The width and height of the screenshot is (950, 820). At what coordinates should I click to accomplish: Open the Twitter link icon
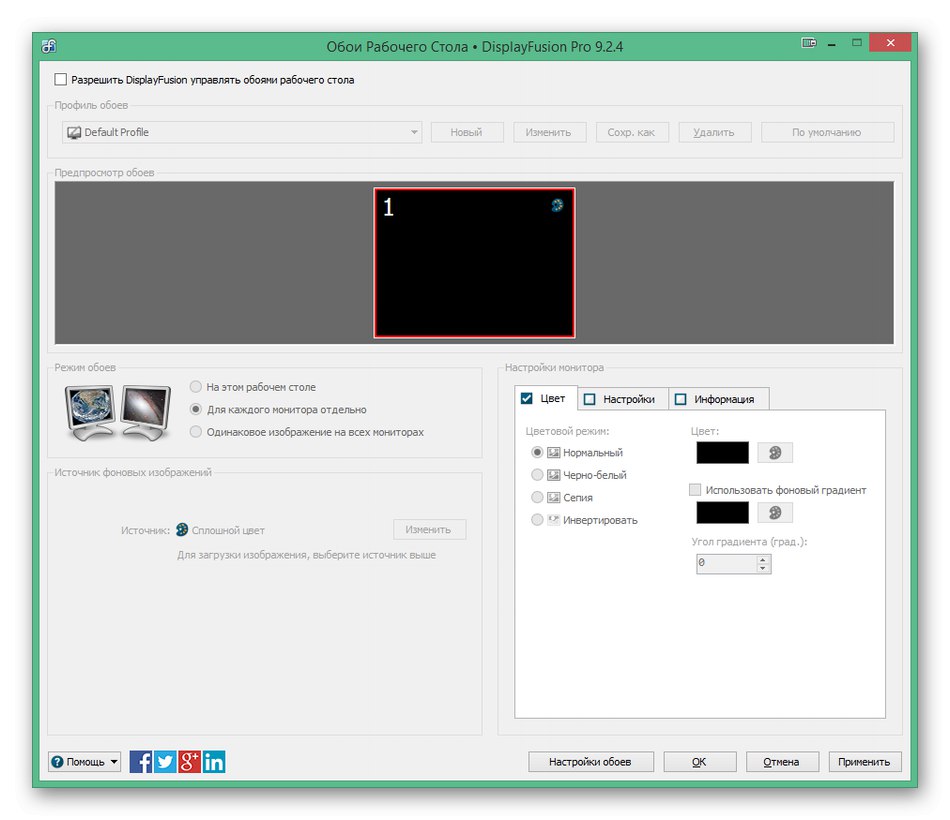point(165,761)
